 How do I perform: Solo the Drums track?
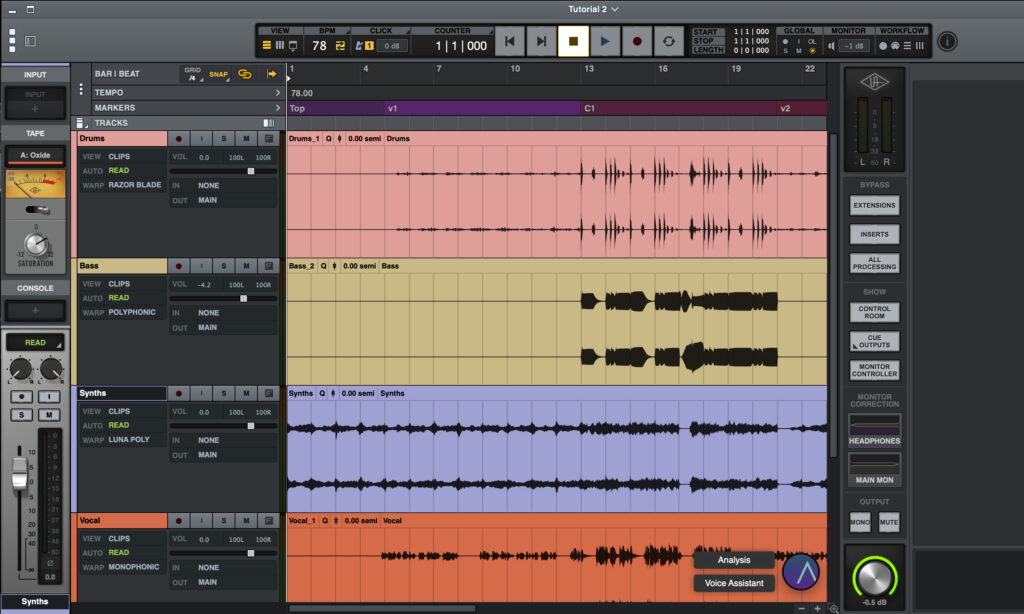223,138
